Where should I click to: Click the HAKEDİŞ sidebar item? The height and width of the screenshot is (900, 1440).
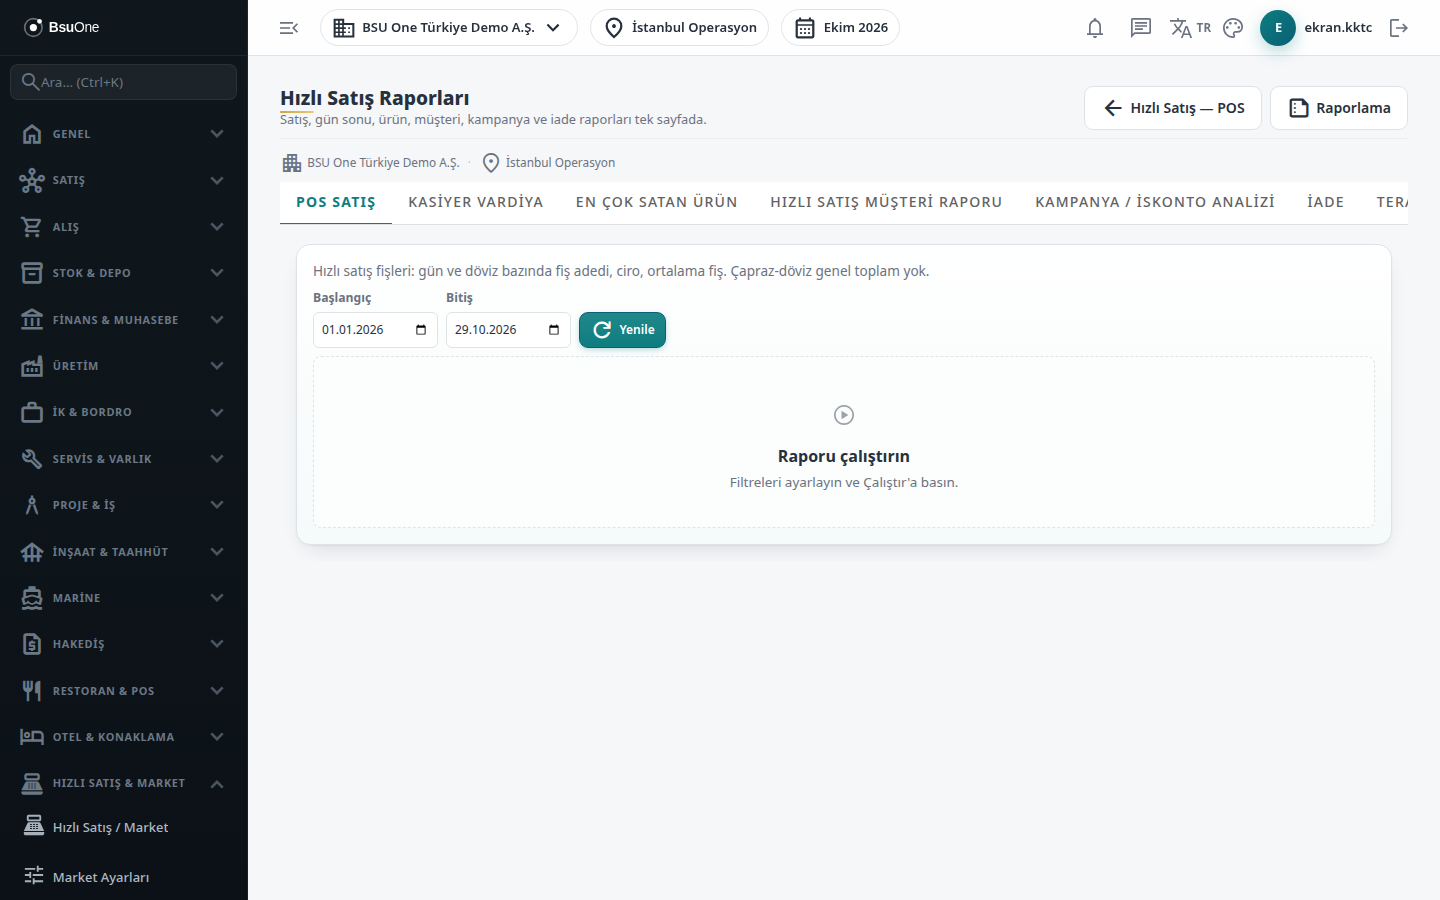[124, 644]
